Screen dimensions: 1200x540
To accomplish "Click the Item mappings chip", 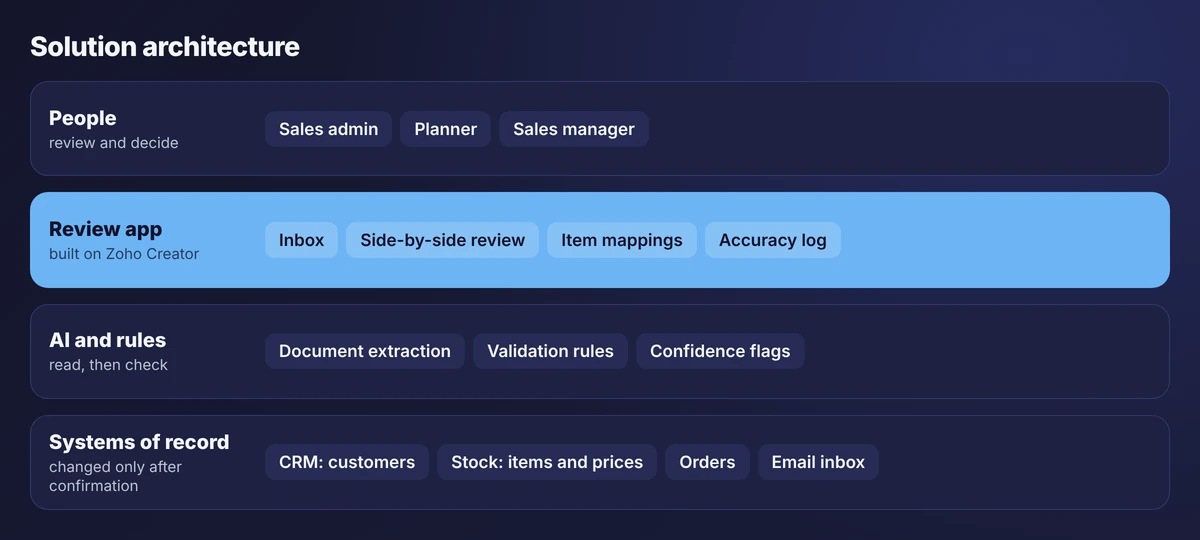I will (622, 240).
